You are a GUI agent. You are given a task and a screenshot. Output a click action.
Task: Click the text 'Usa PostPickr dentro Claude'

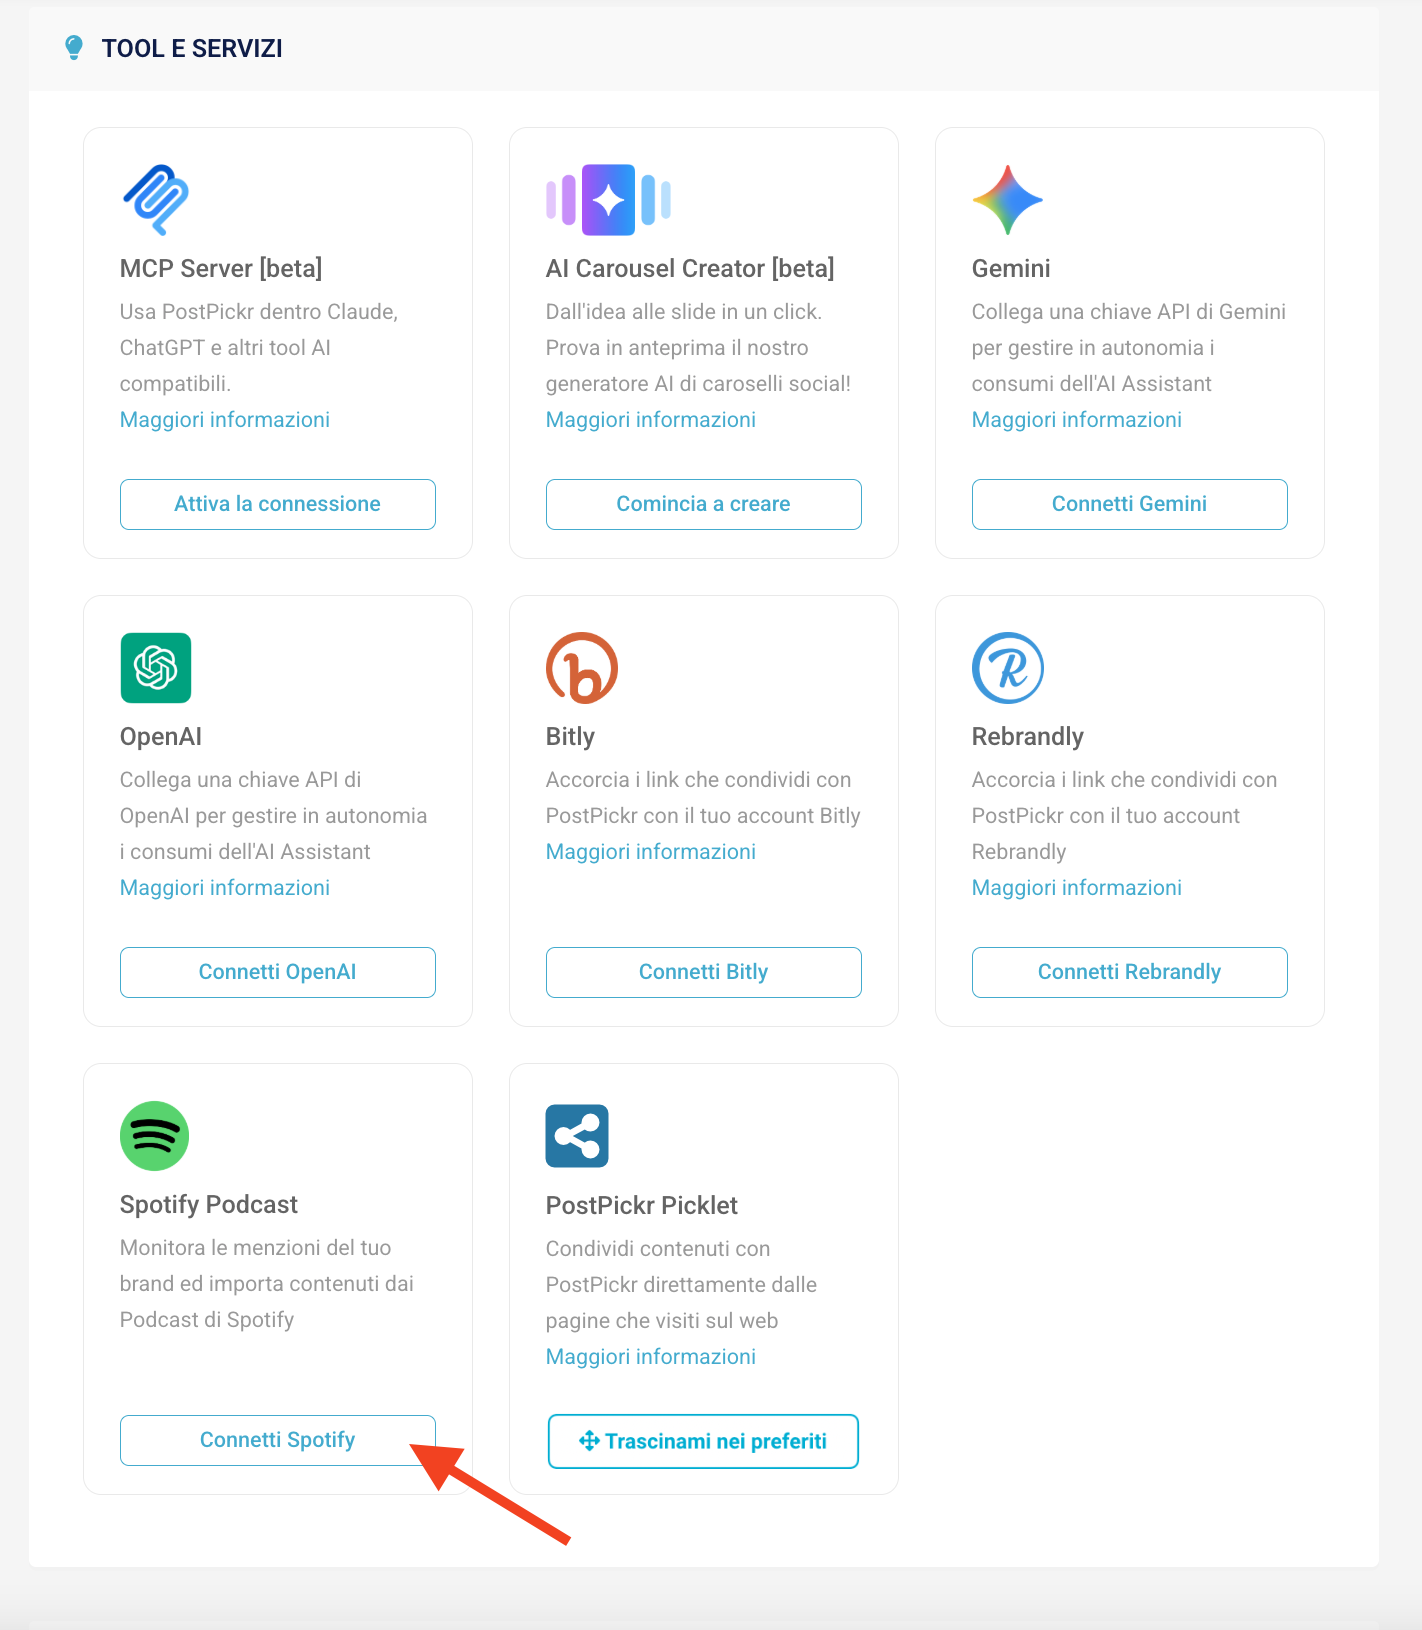tap(259, 312)
